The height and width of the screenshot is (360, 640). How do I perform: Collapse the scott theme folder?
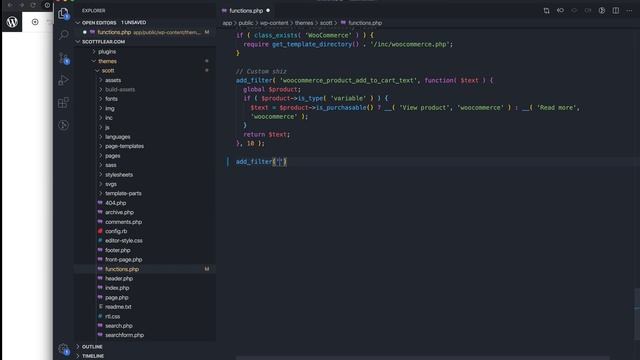pos(108,71)
